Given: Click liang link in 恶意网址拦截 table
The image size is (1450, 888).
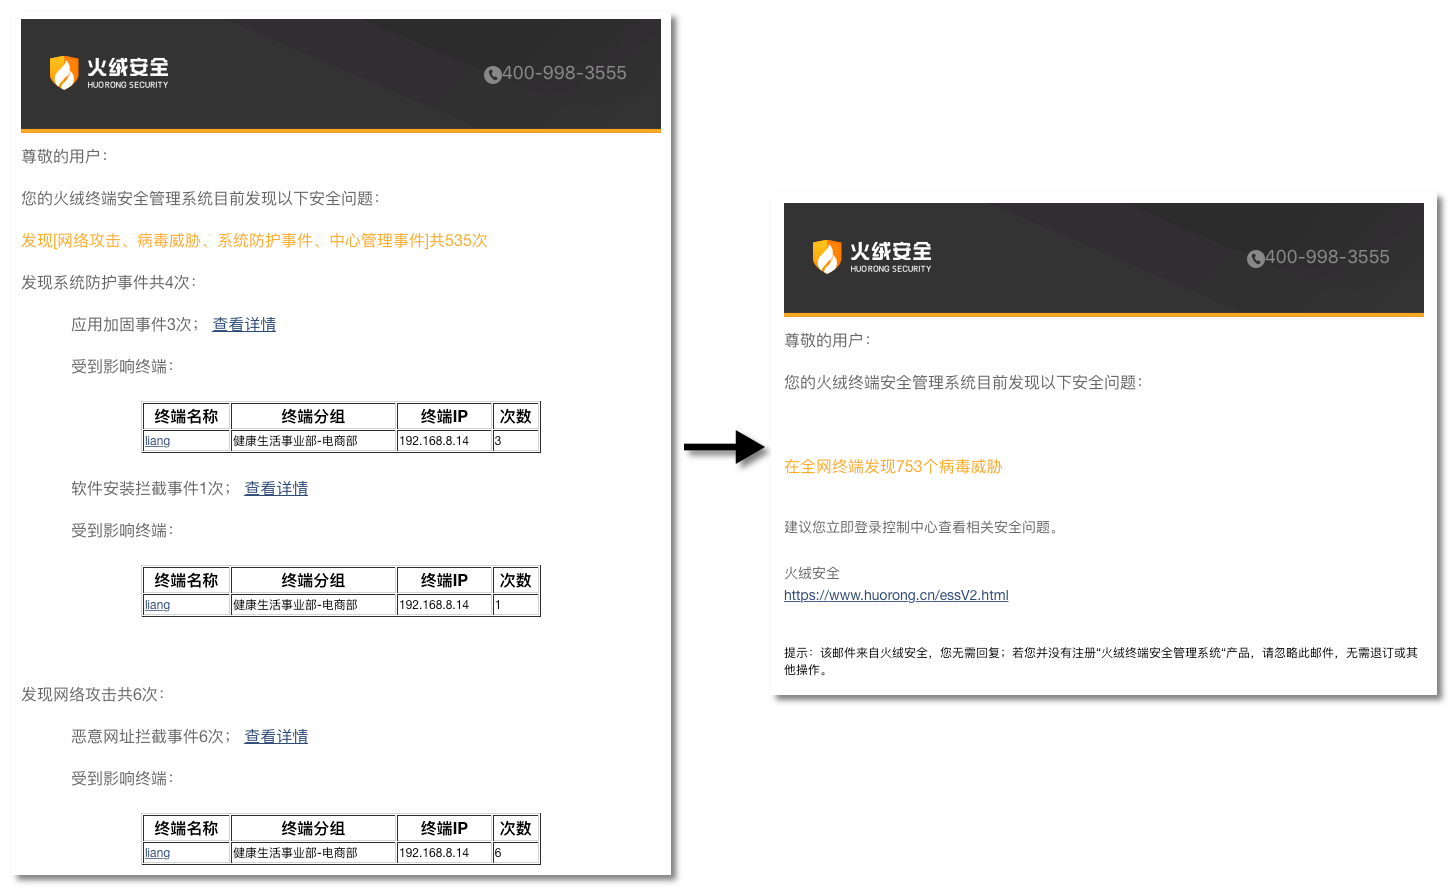Looking at the screenshot, I should pyautogui.click(x=157, y=853).
